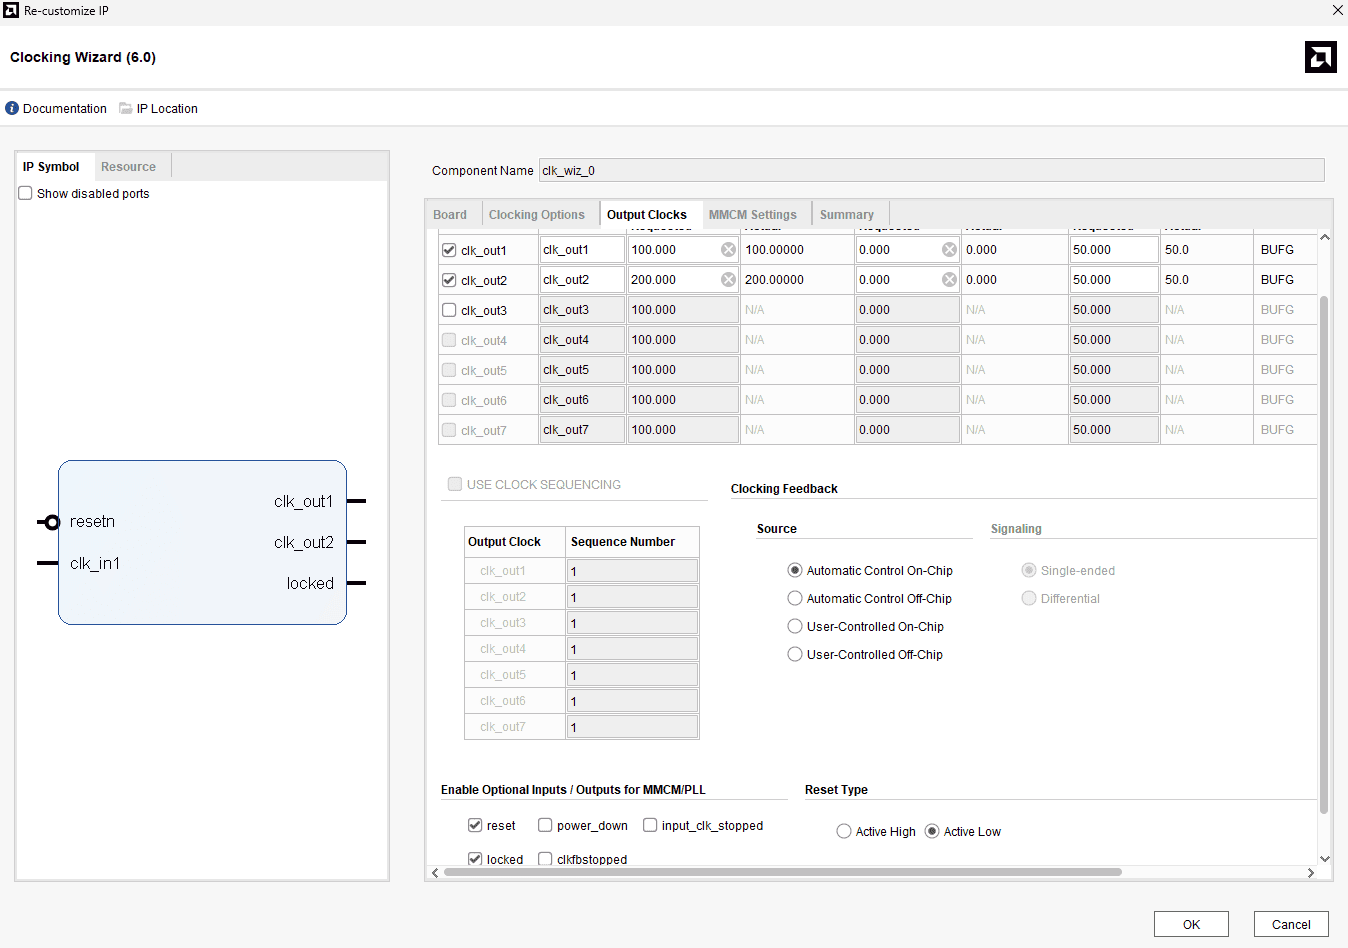Screen dimensions: 1348x948
Task: Click the IP Location folder icon
Action: (126, 108)
